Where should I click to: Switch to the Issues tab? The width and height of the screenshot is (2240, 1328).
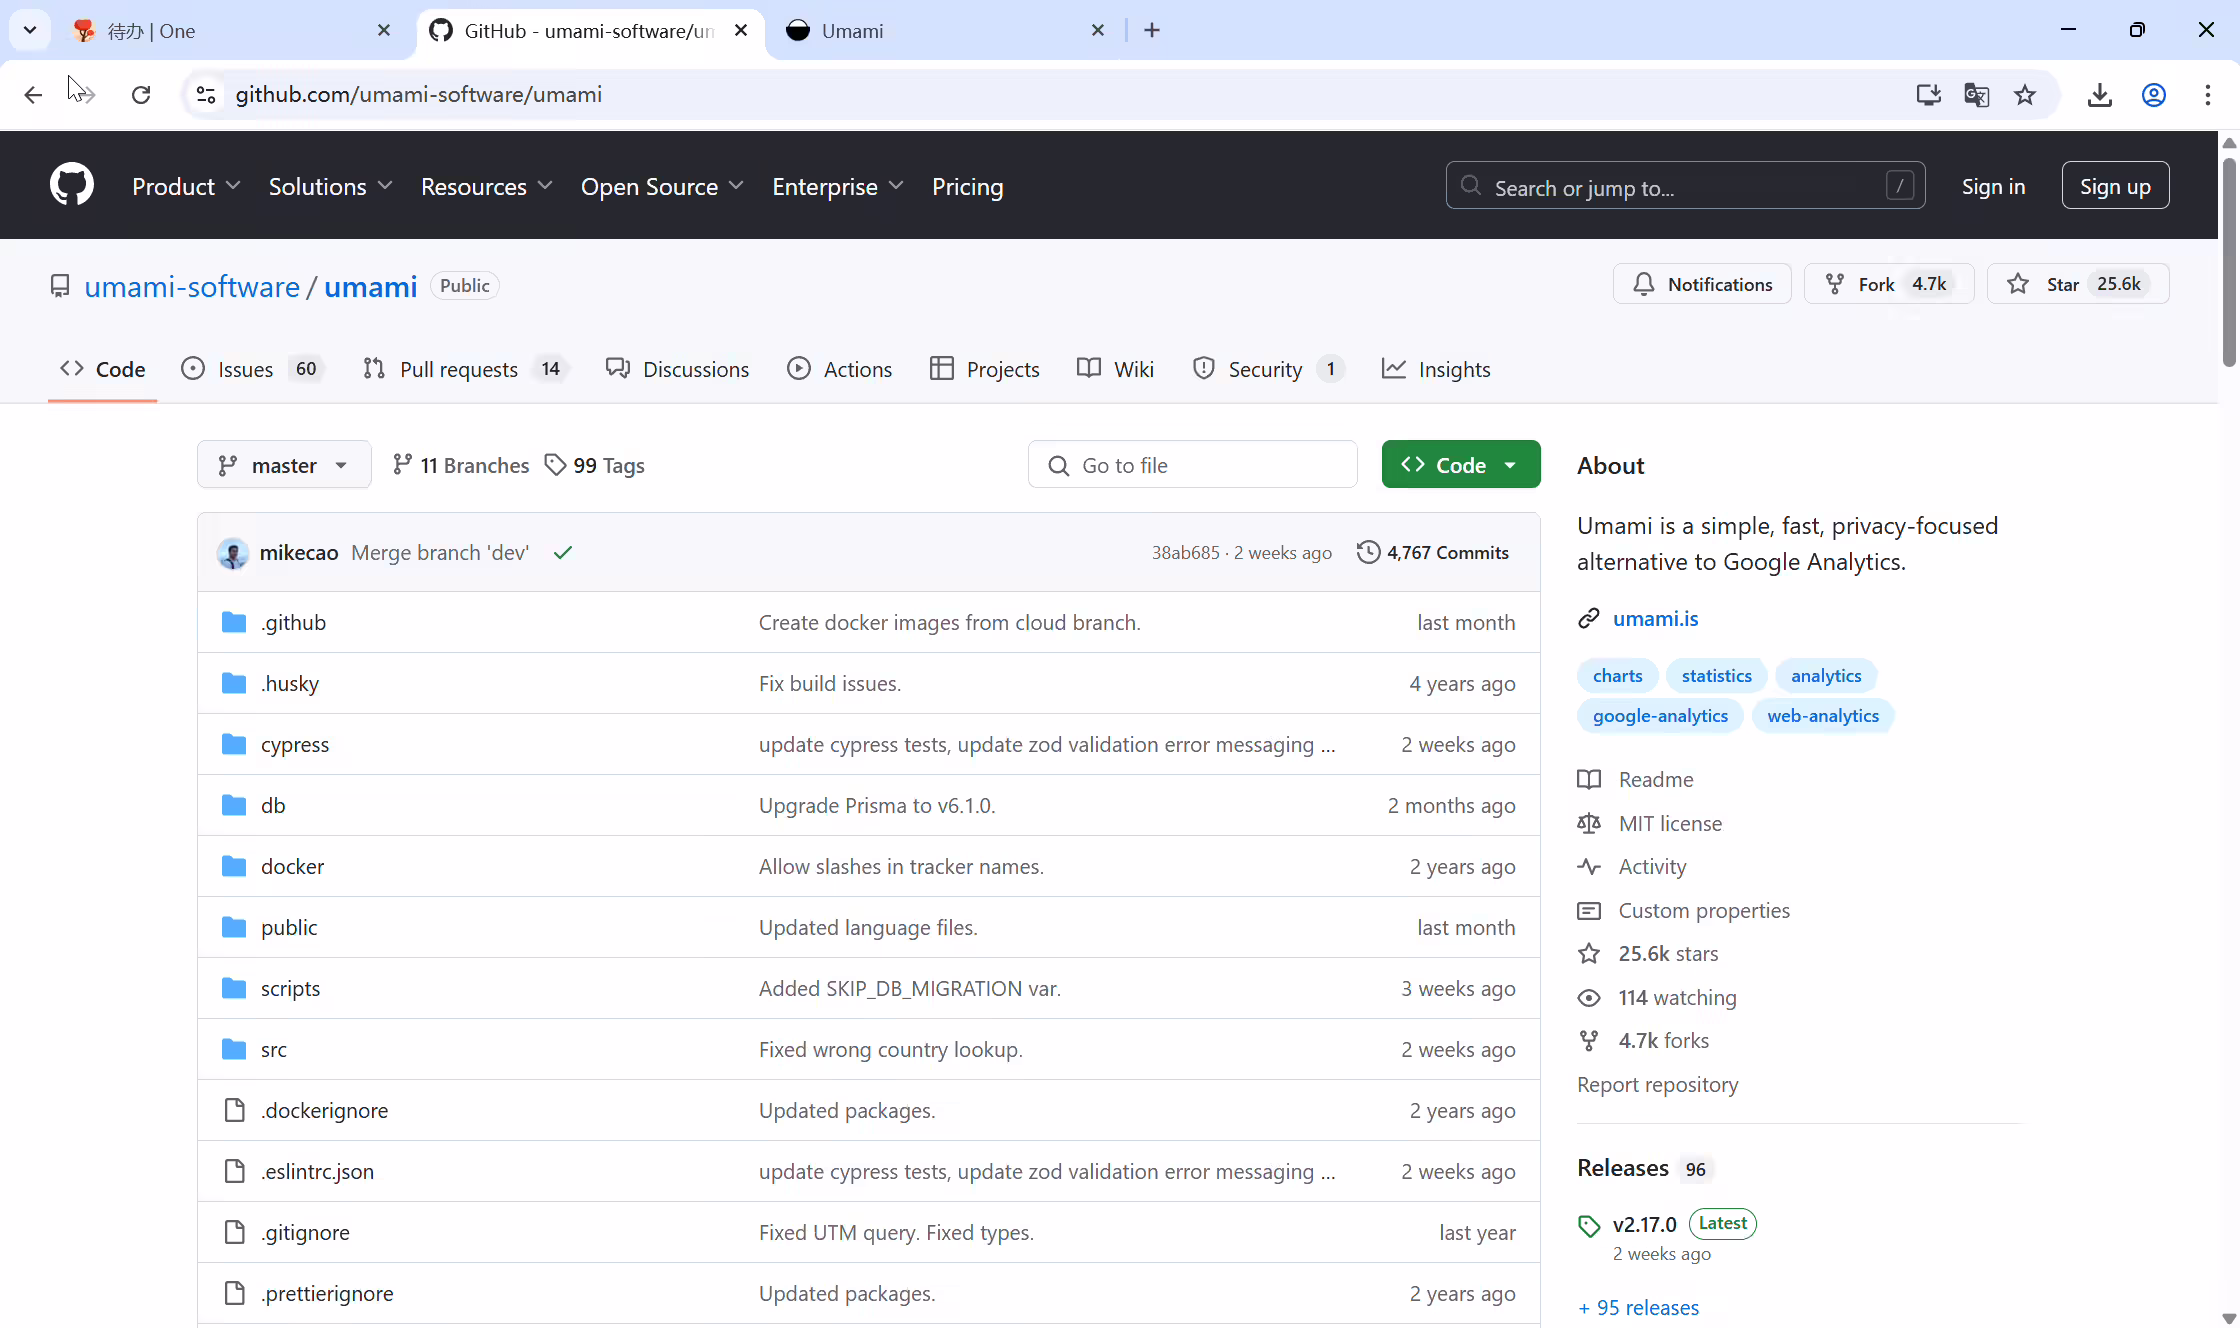click(x=252, y=369)
